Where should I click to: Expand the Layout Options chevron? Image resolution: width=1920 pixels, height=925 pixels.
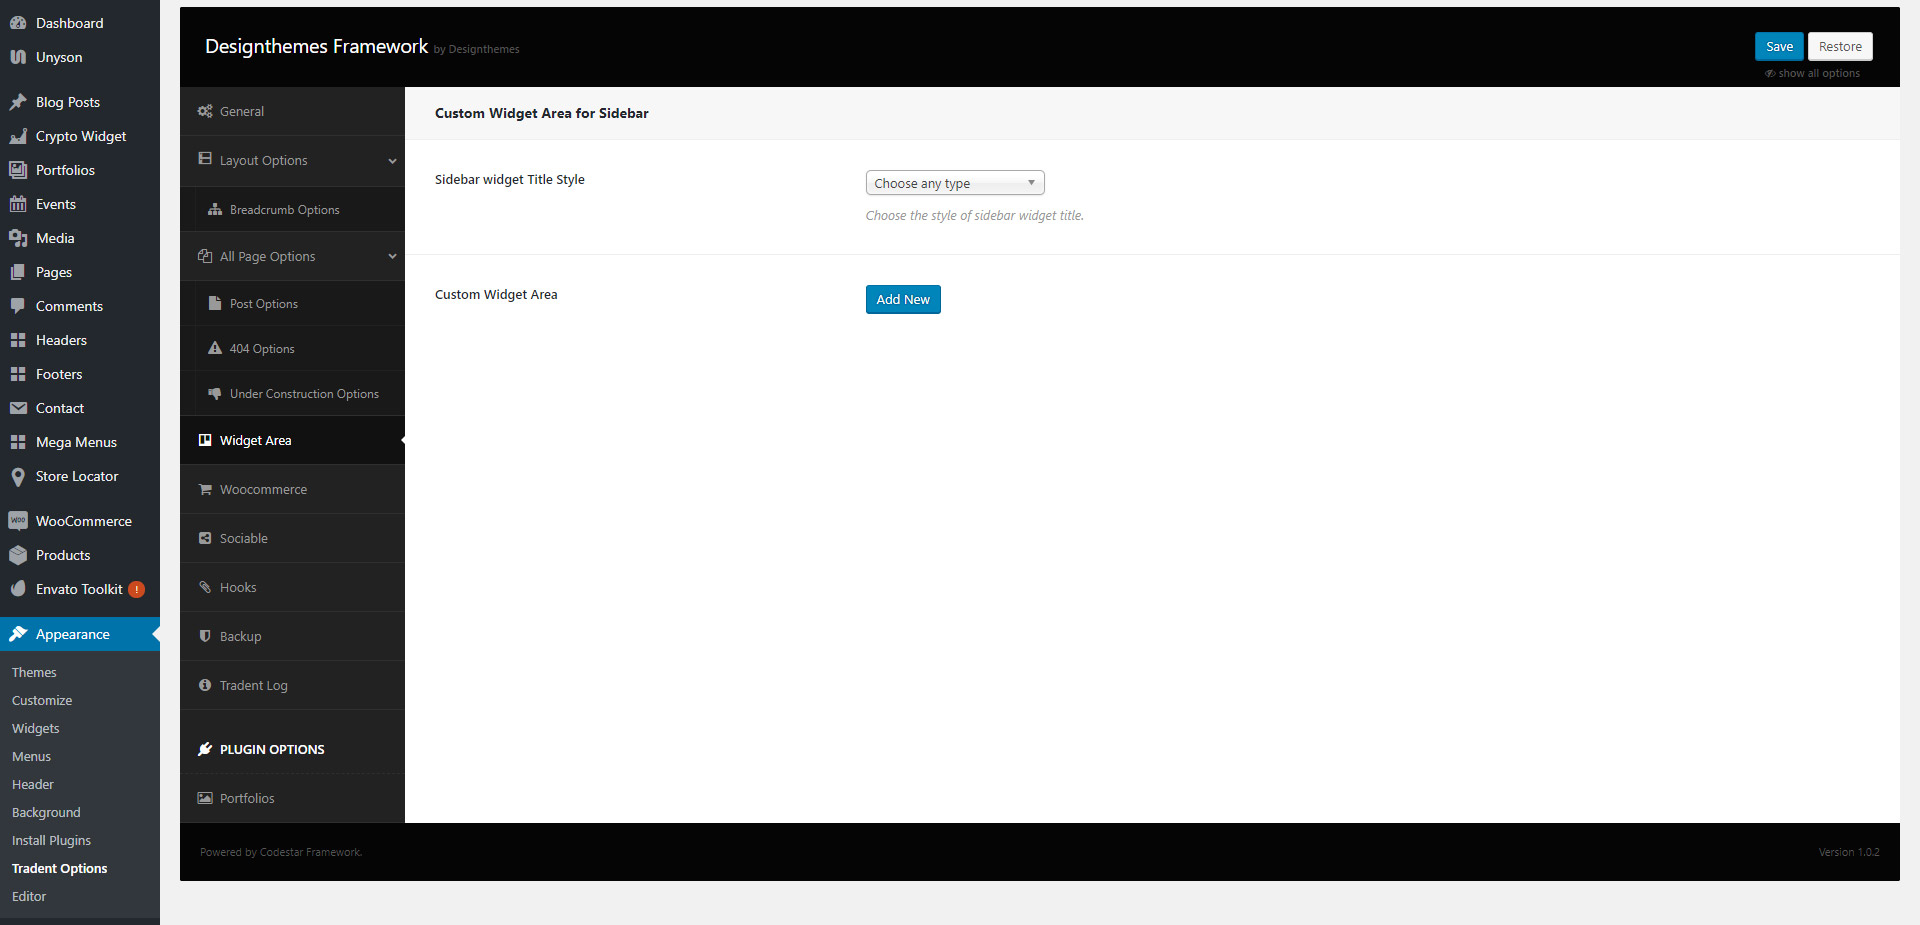(x=392, y=160)
